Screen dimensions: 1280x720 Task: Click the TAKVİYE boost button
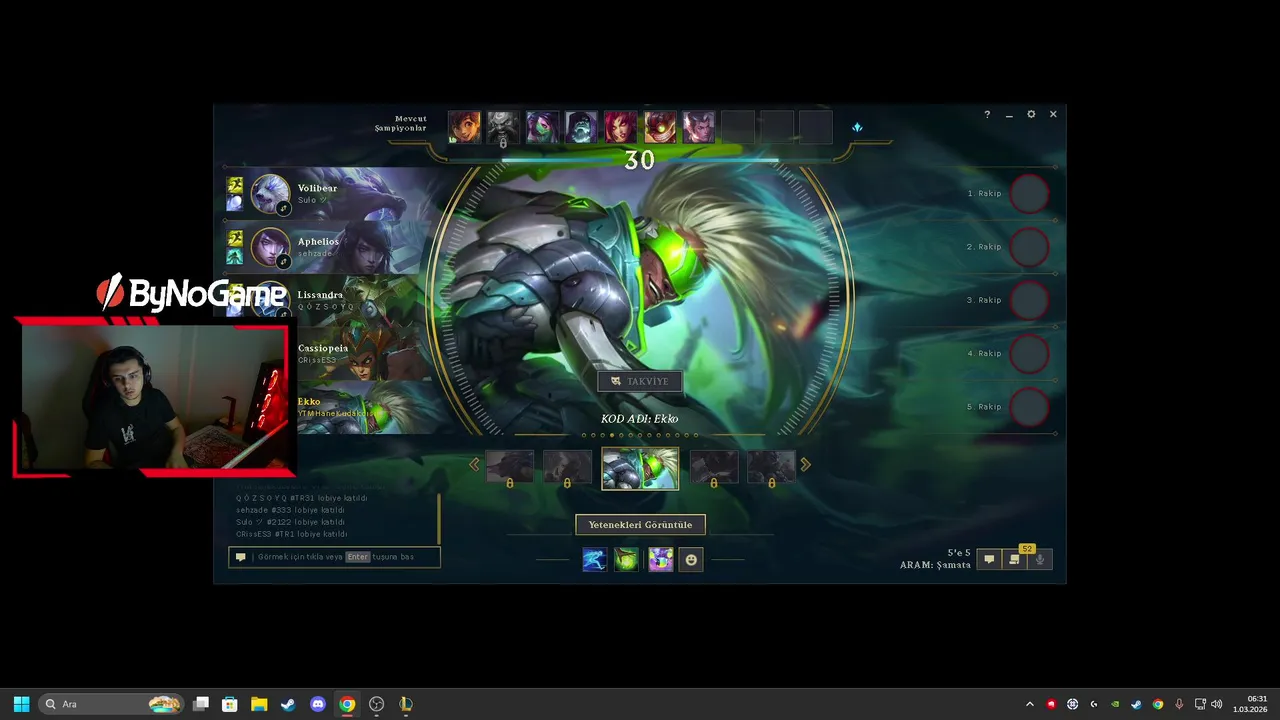pos(640,381)
